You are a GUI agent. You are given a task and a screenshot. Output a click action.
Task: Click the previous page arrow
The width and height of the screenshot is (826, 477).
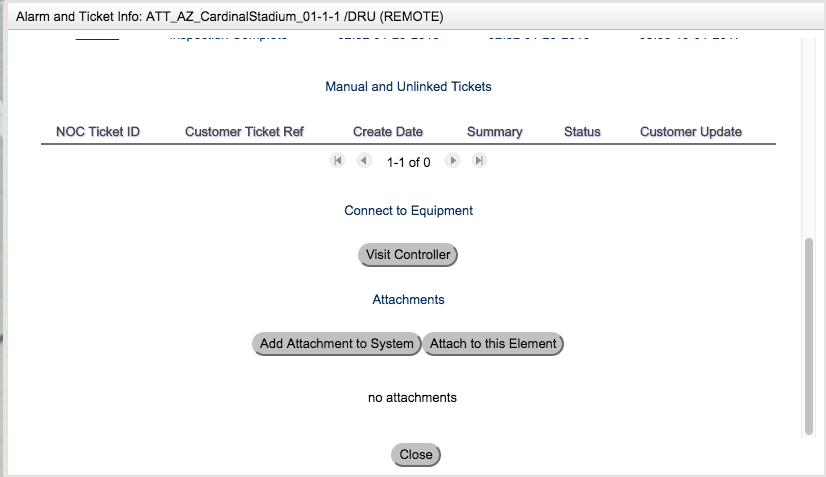pos(364,161)
